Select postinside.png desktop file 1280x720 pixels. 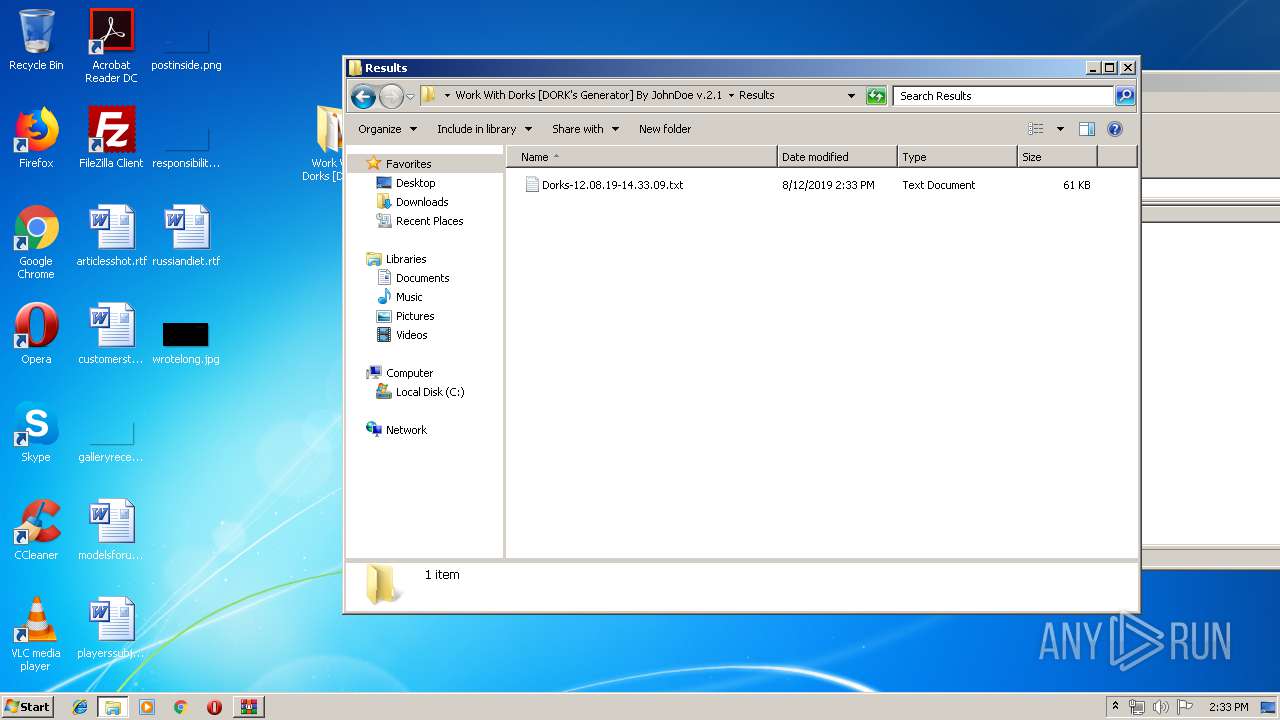click(x=186, y=48)
